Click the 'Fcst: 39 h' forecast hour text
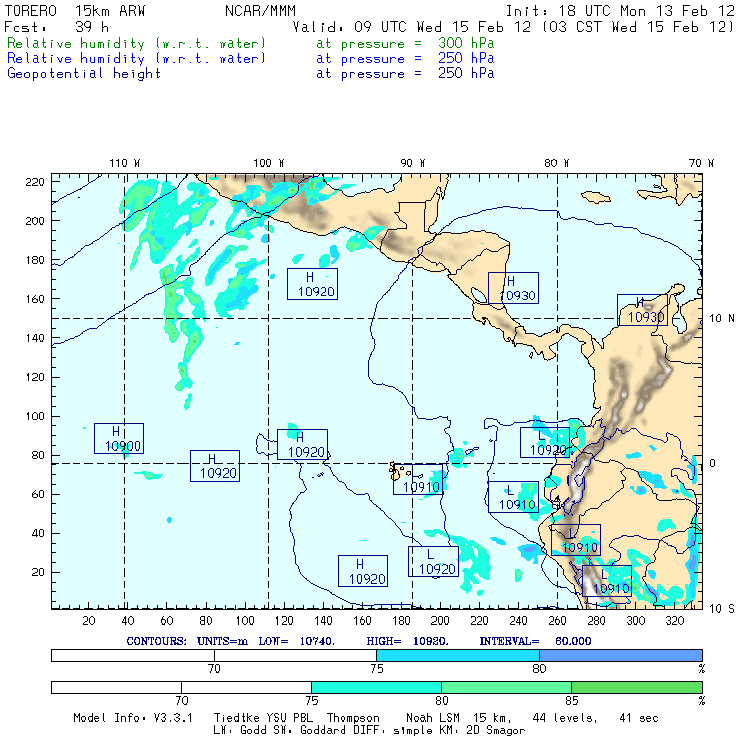Image resolution: width=740 pixels, height=740 pixels. coord(56,27)
